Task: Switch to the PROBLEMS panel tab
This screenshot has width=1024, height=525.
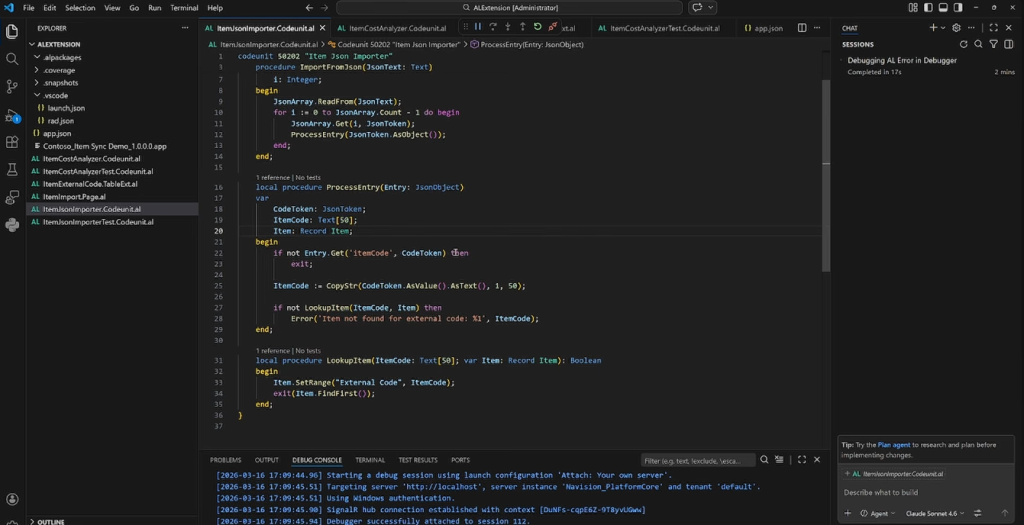Action: pyautogui.click(x=225, y=460)
